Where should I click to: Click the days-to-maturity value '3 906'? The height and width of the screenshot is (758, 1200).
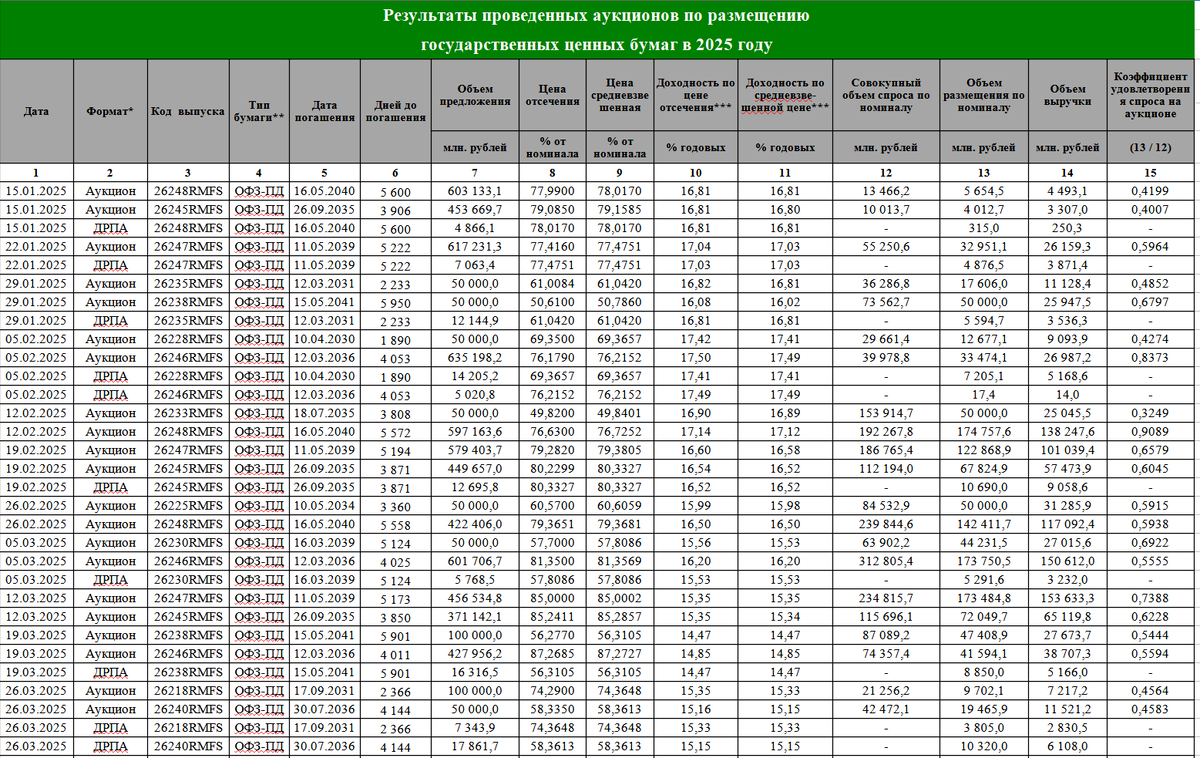click(x=395, y=209)
